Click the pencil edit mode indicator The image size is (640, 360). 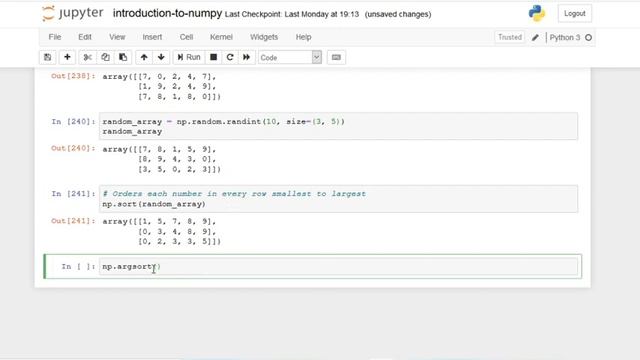535,38
